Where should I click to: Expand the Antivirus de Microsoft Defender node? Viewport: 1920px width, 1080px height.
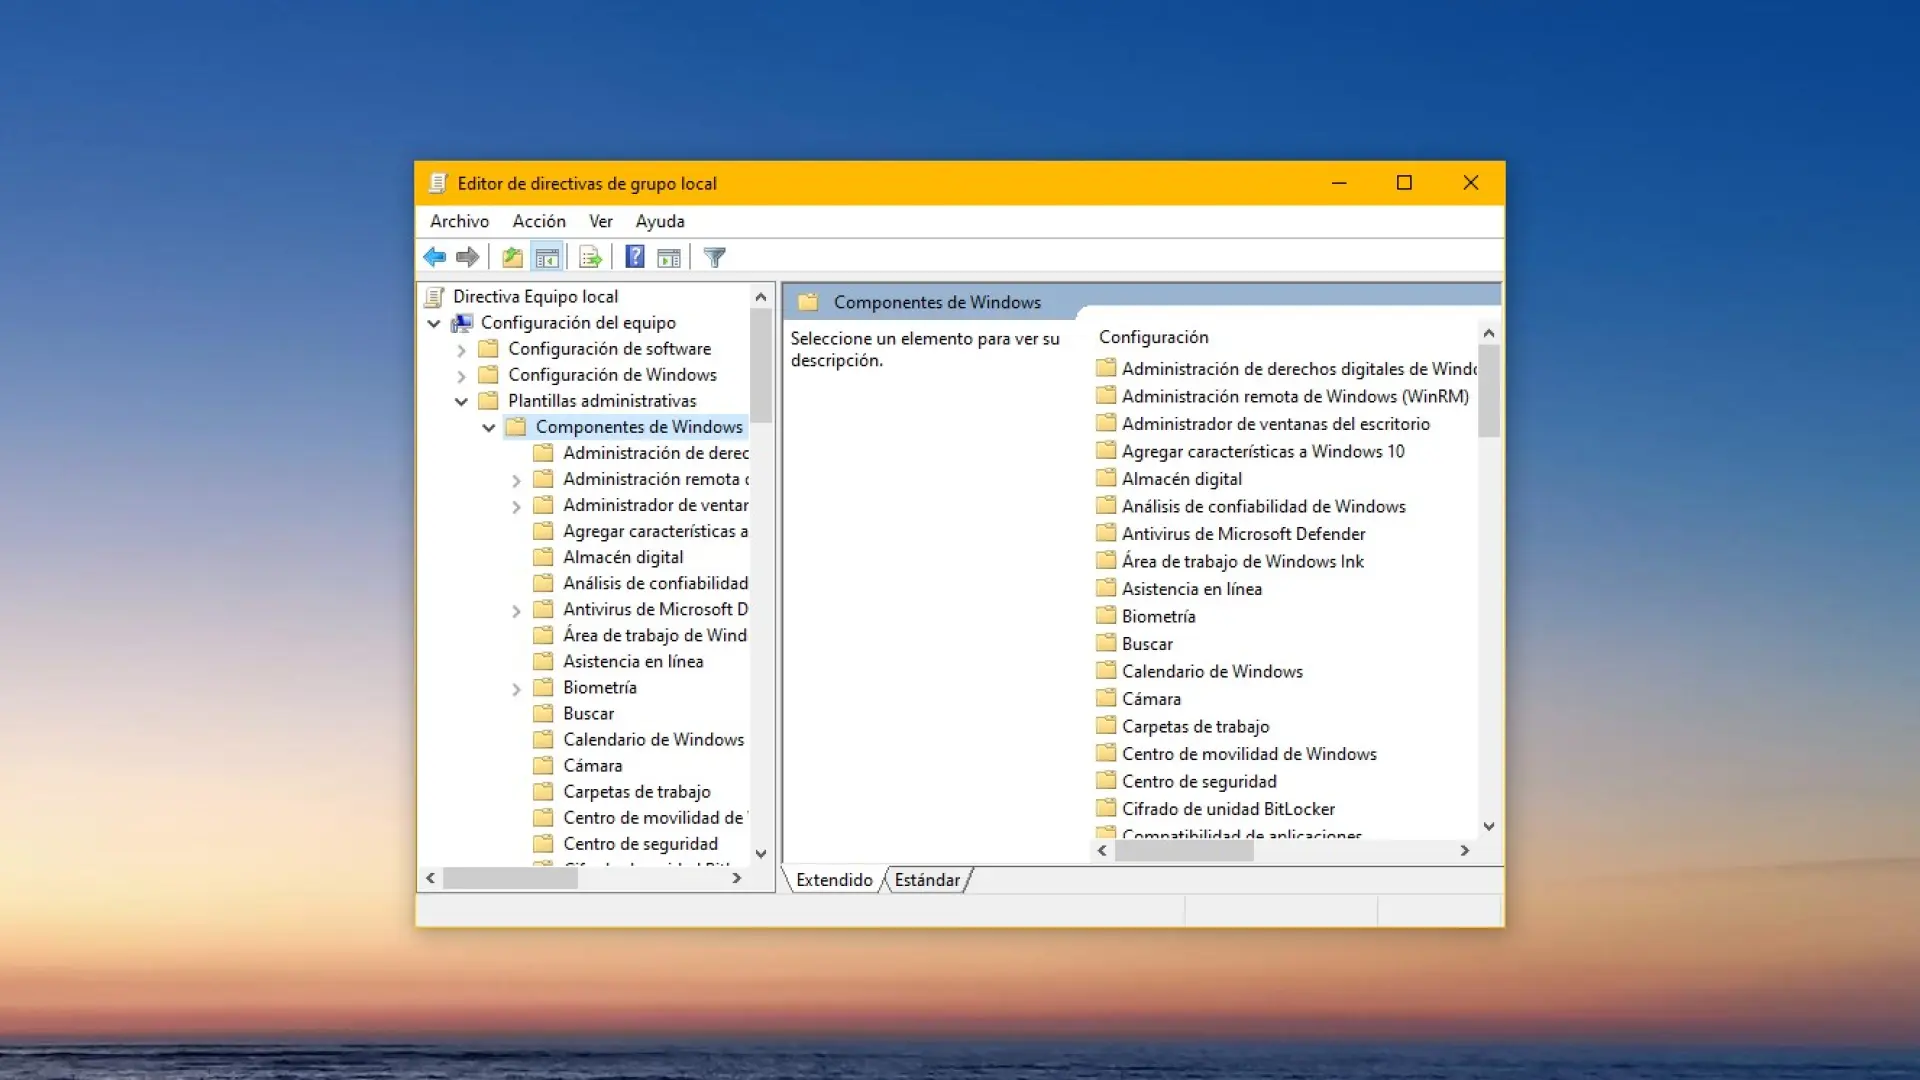coord(516,611)
